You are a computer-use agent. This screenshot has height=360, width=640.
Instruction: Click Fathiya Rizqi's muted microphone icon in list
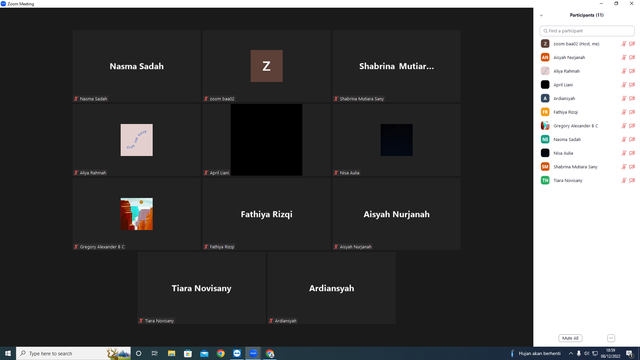pyautogui.click(x=624, y=112)
